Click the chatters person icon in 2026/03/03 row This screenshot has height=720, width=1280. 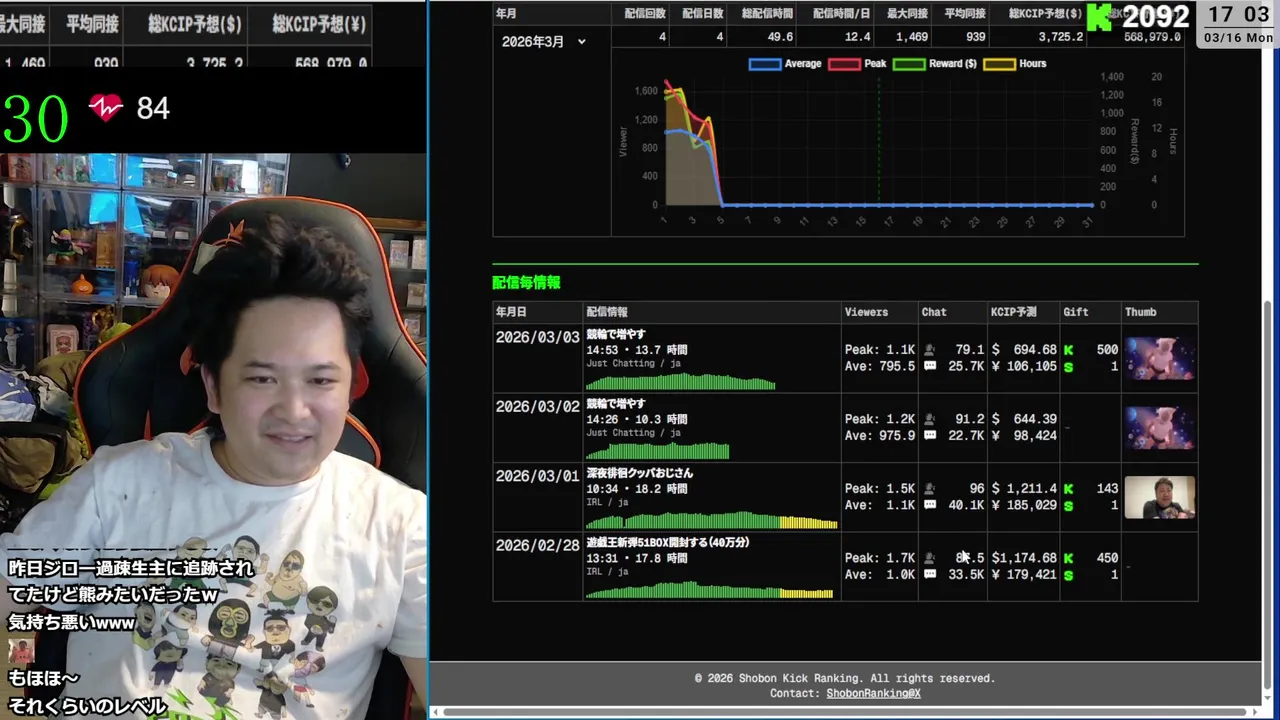click(930, 350)
